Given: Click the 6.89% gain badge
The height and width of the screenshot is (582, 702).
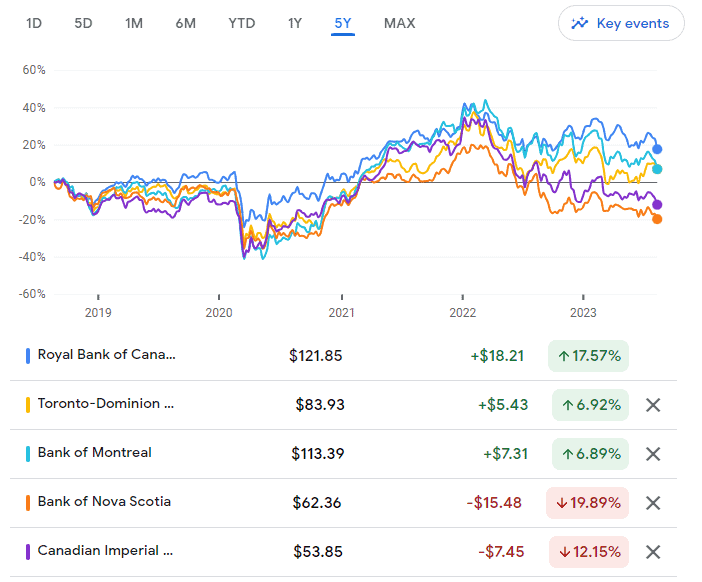Looking at the screenshot, I should (591, 454).
